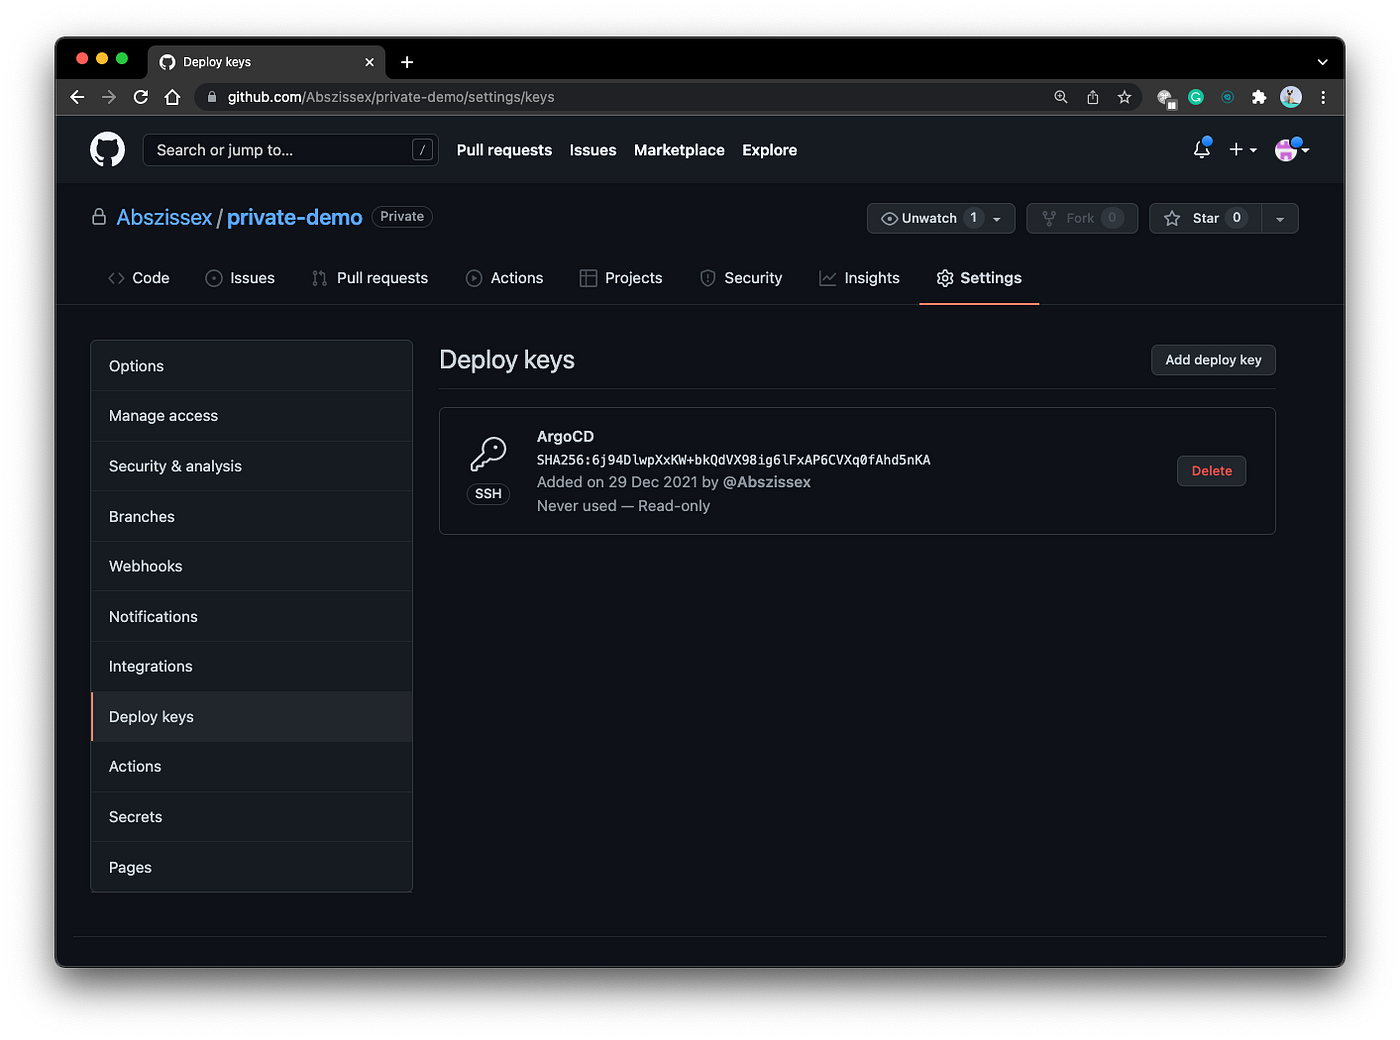Open the Marketplace menu item
Viewport: 1400px width, 1040px height.
tap(679, 150)
